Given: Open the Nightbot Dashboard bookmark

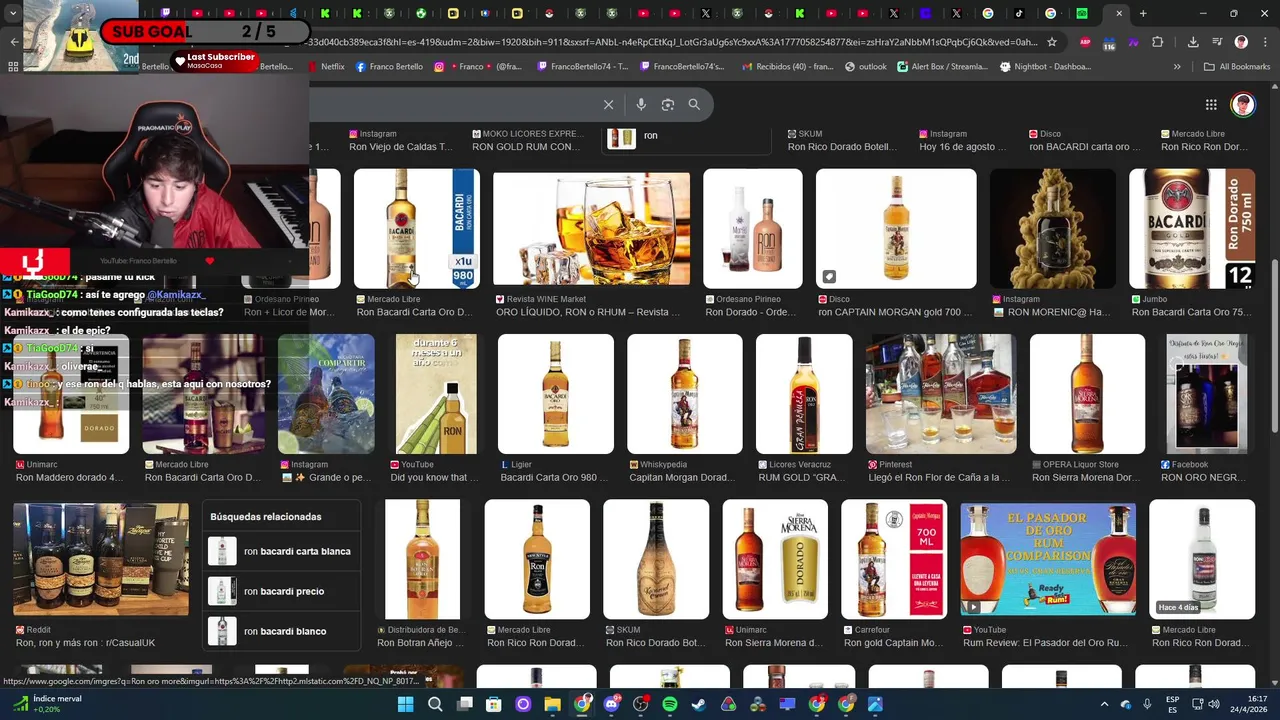Looking at the screenshot, I should pyautogui.click(x=1045, y=67).
